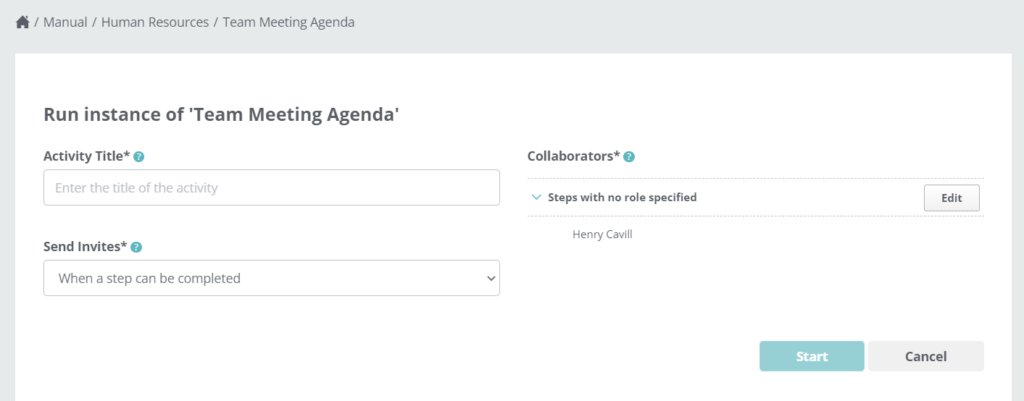The width and height of the screenshot is (1024, 401).
Task: Open the Human Resources breadcrumb link
Action: [155, 22]
